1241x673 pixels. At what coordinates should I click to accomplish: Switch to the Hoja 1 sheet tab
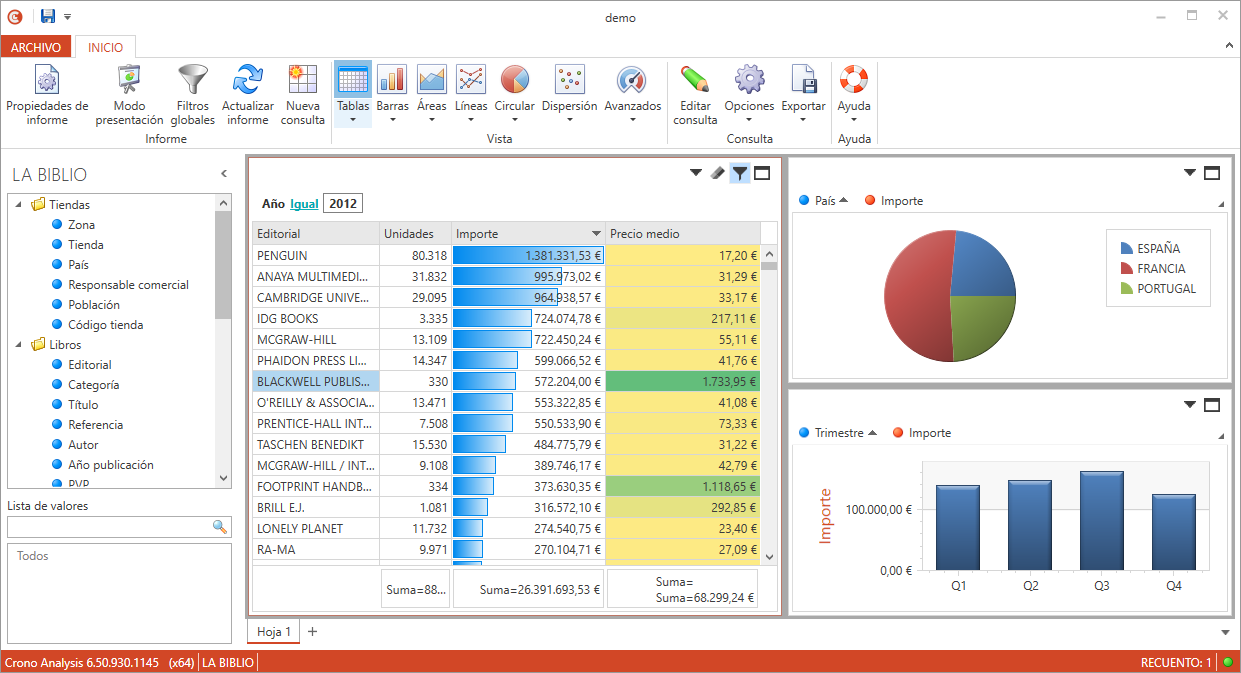click(272, 631)
